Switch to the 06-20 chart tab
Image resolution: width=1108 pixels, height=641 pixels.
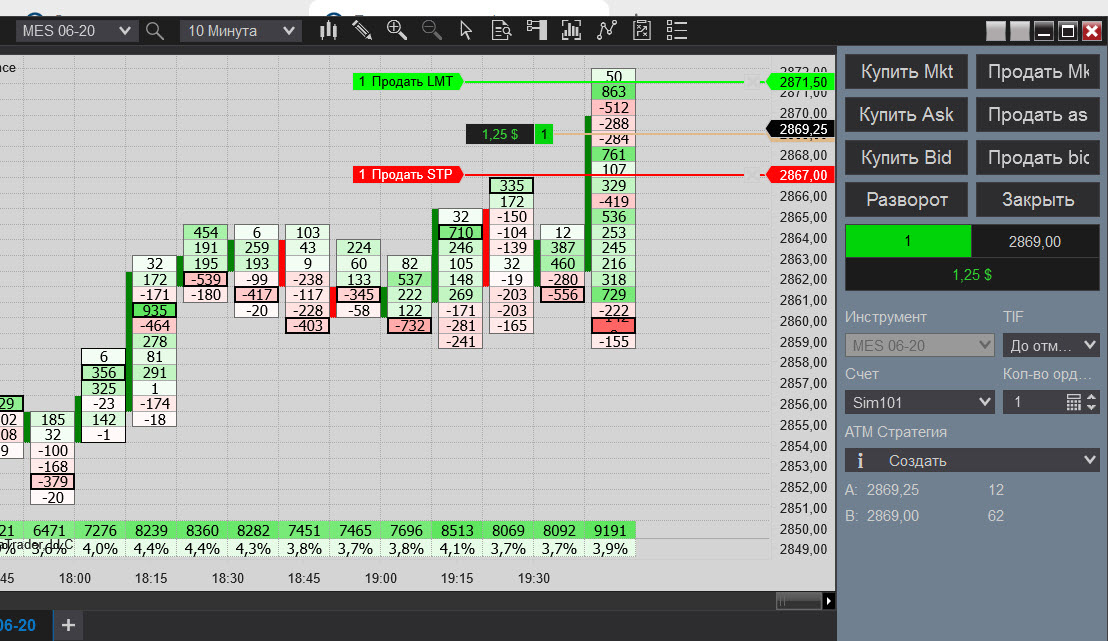tap(16, 625)
